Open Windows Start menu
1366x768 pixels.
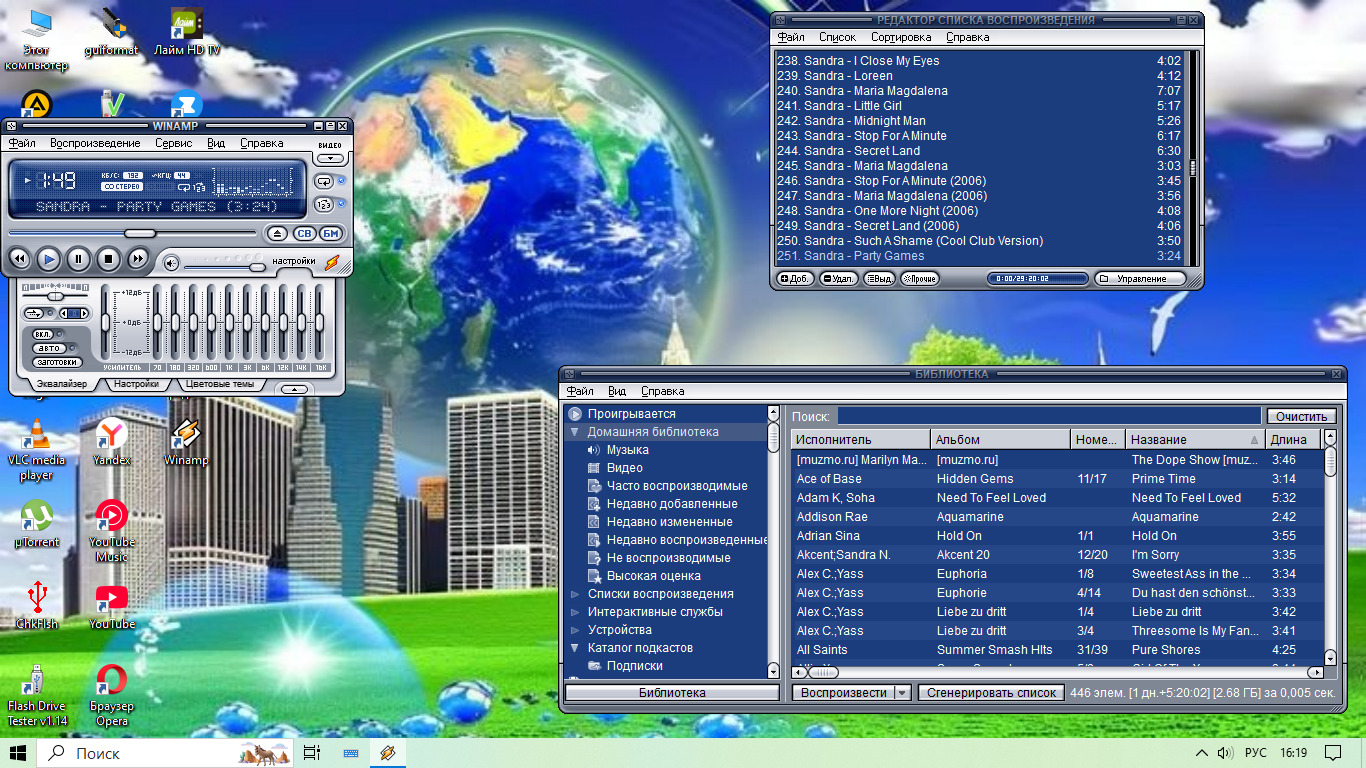(18, 753)
